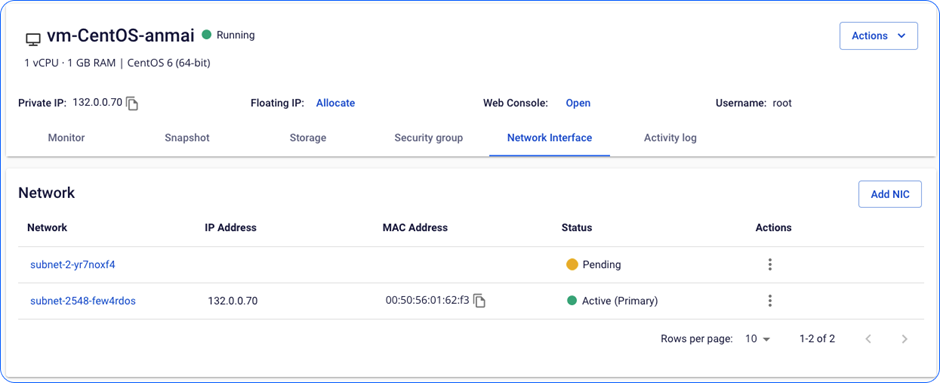Click IP address 132.0.0.70 in table
Image resolution: width=940 pixels, height=383 pixels.
coord(233,301)
